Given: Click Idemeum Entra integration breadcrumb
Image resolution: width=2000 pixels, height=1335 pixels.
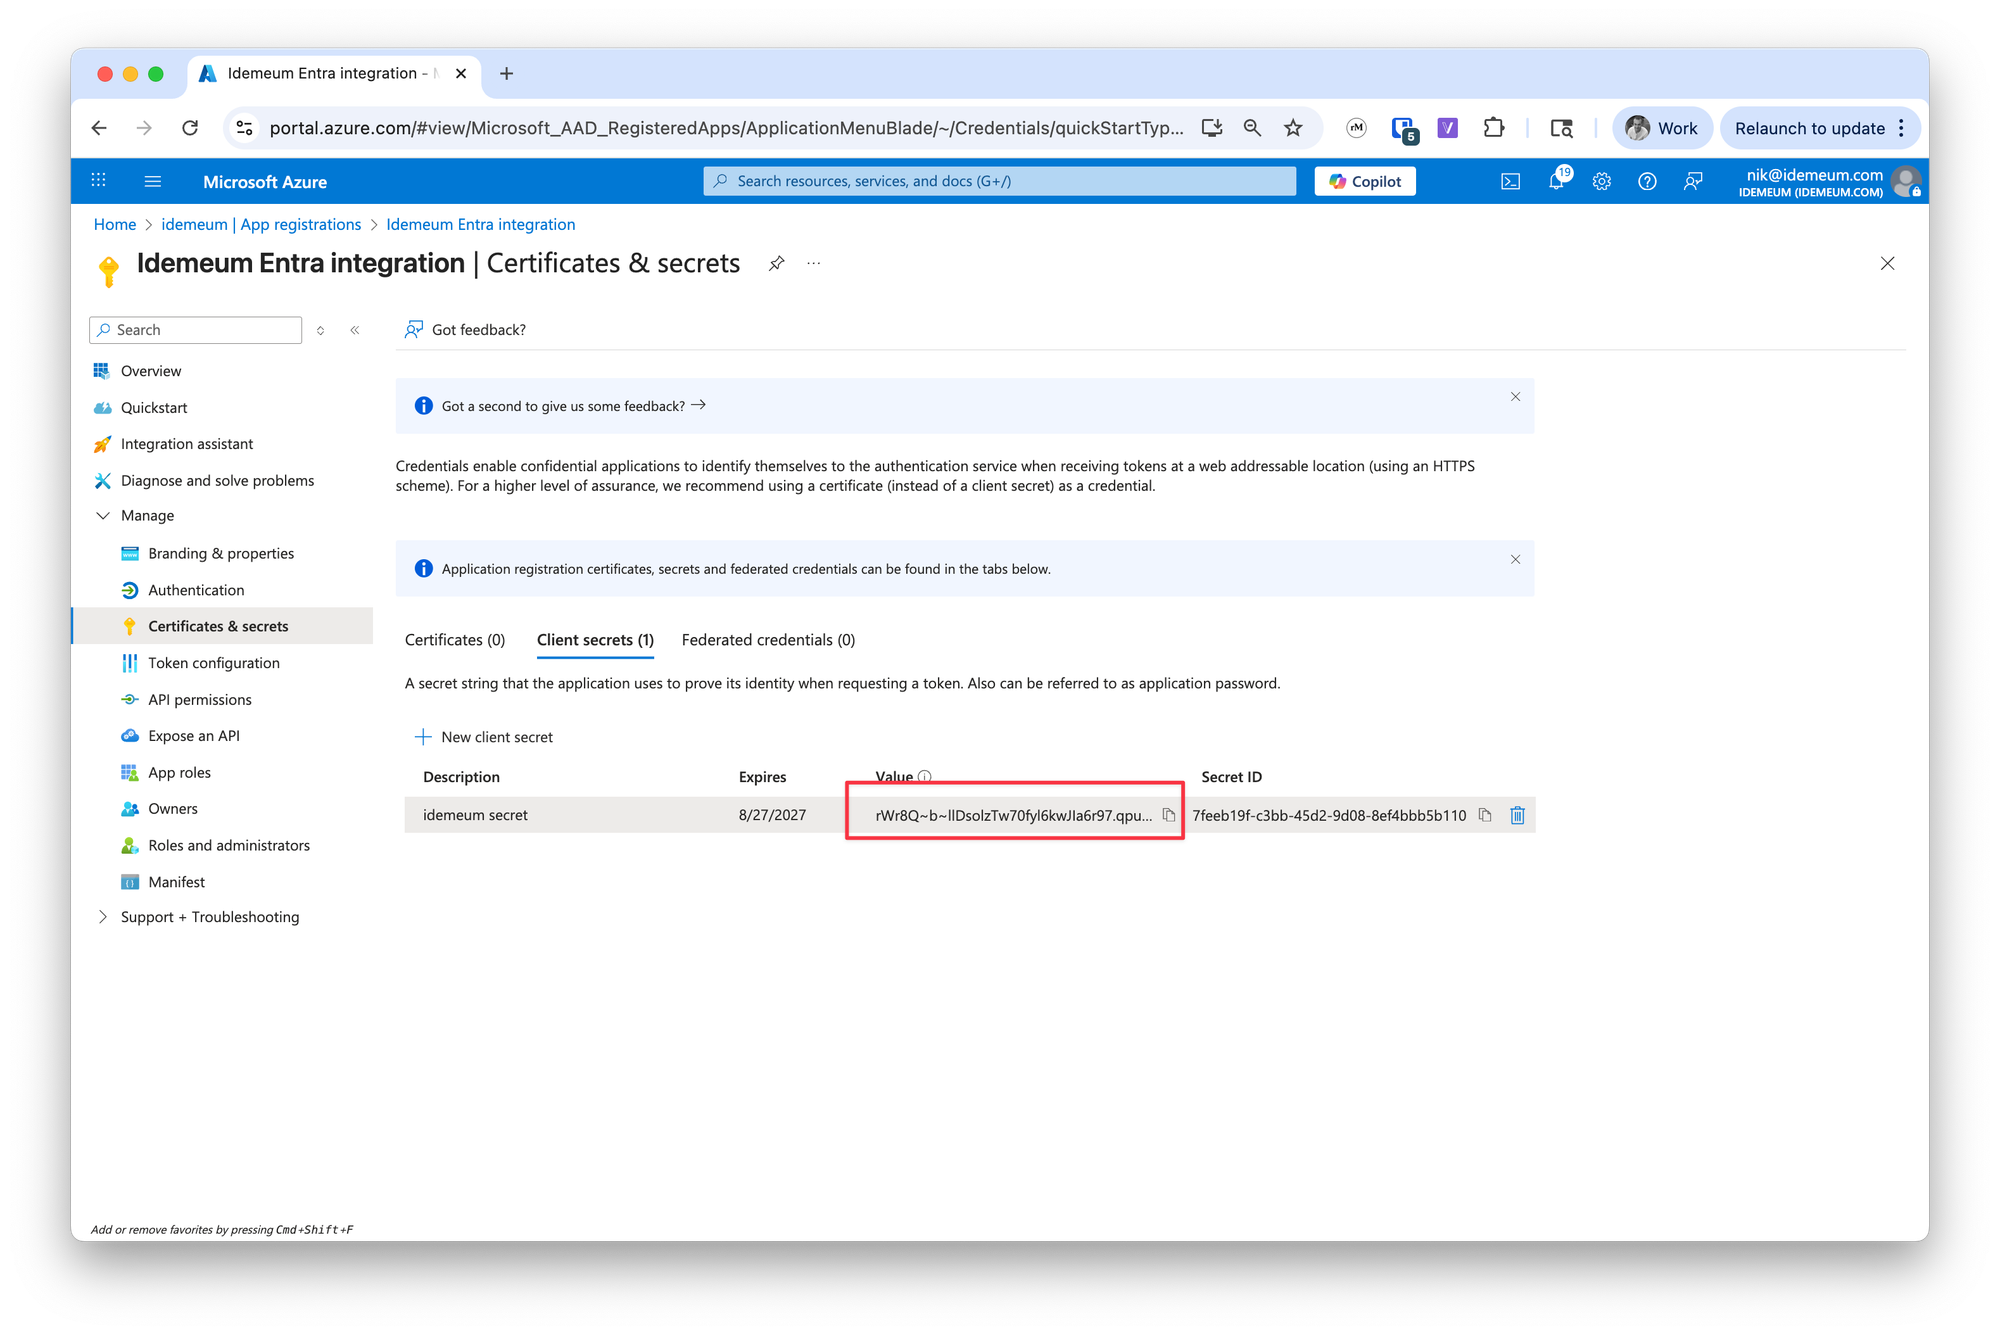Looking at the screenshot, I should point(481,225).
